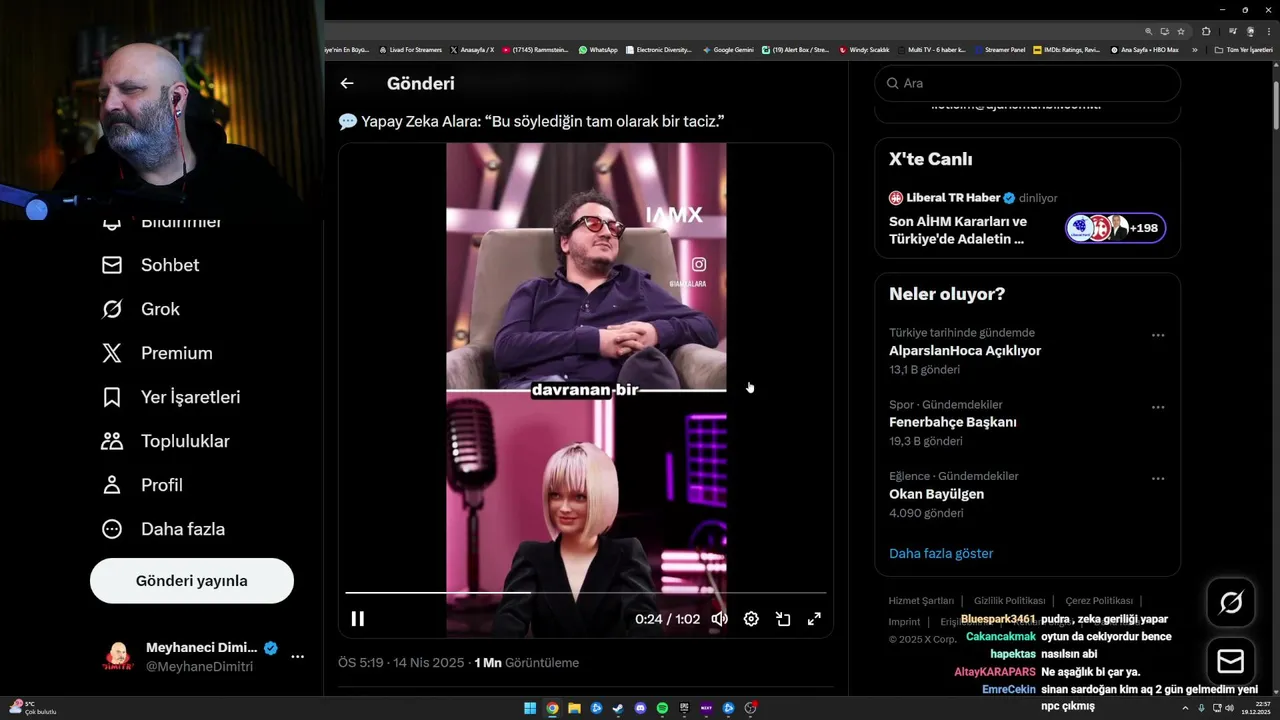Image resolution: width=1280 pixels, height=720 pixels.
Task: Open the WhatsApp bookmark
Action: 598,49
